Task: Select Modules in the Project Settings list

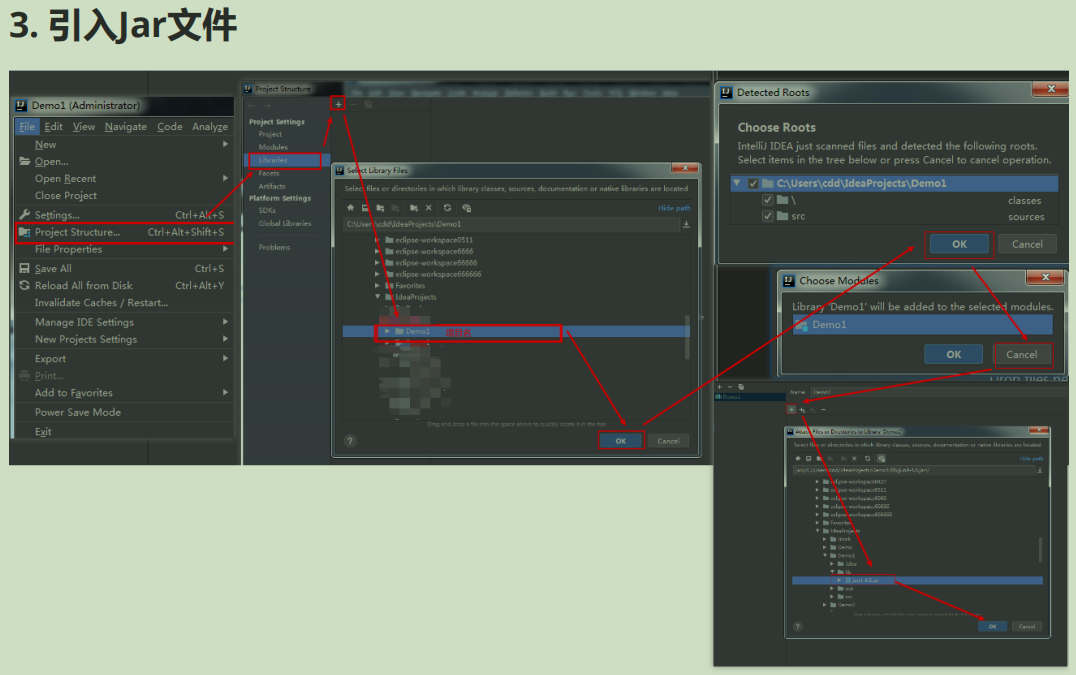Action: click(273, 147)
